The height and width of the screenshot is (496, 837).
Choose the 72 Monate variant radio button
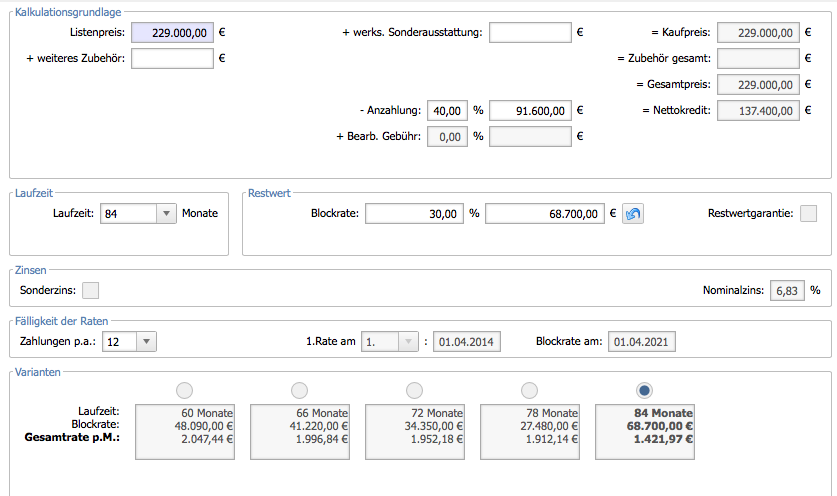point(414,390)
